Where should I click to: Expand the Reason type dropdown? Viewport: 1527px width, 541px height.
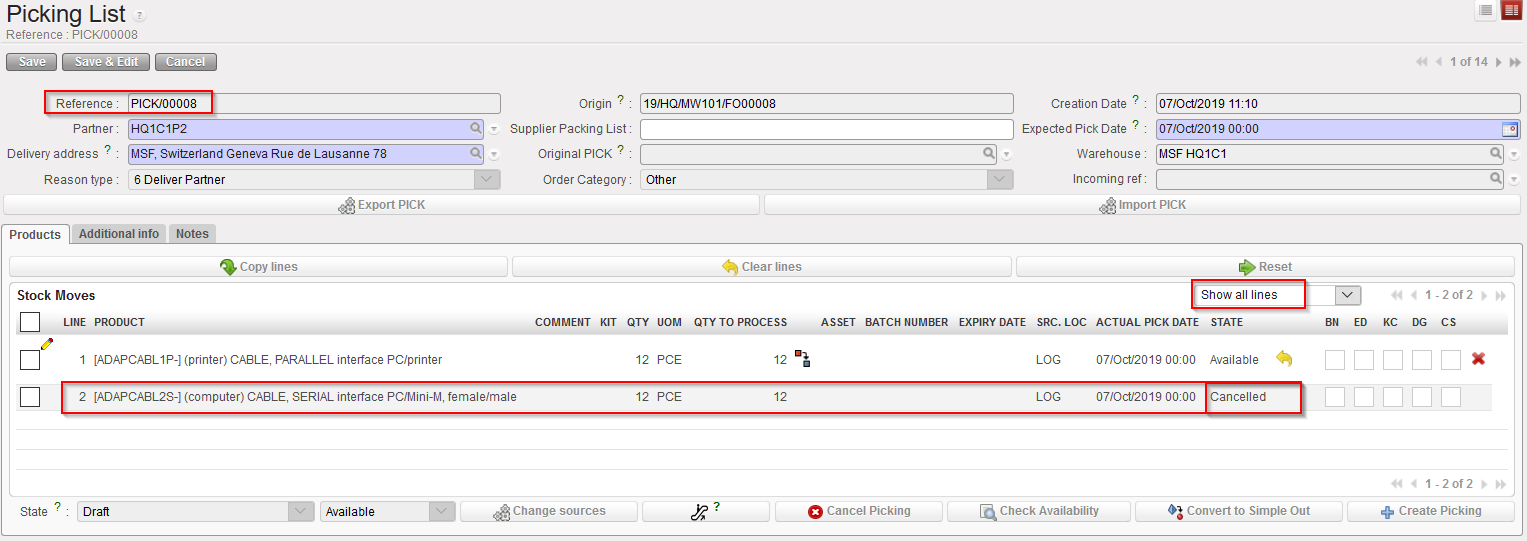coord(486,180)
